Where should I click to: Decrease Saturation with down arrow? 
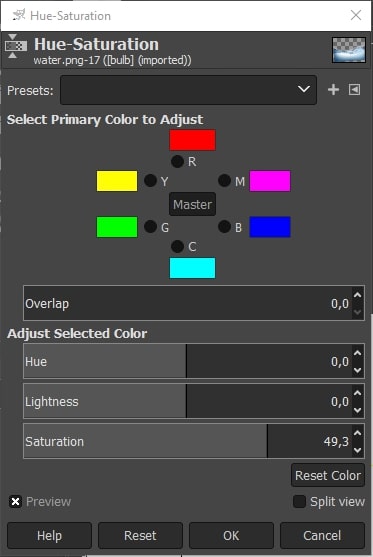pos(357,450)
